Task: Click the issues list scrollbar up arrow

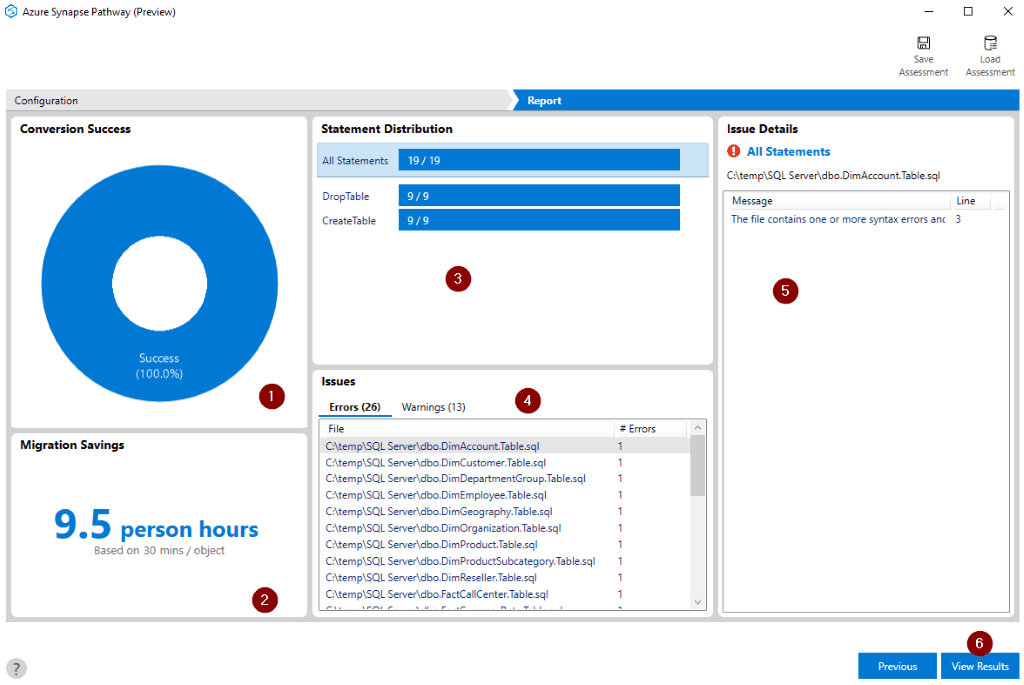Action: 697,428
